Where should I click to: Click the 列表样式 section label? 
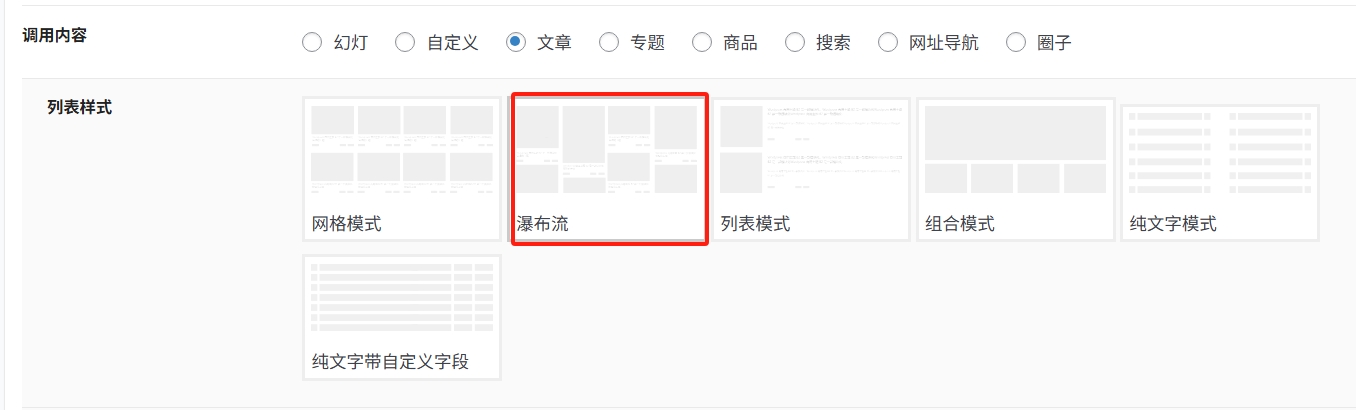(79, 107)
